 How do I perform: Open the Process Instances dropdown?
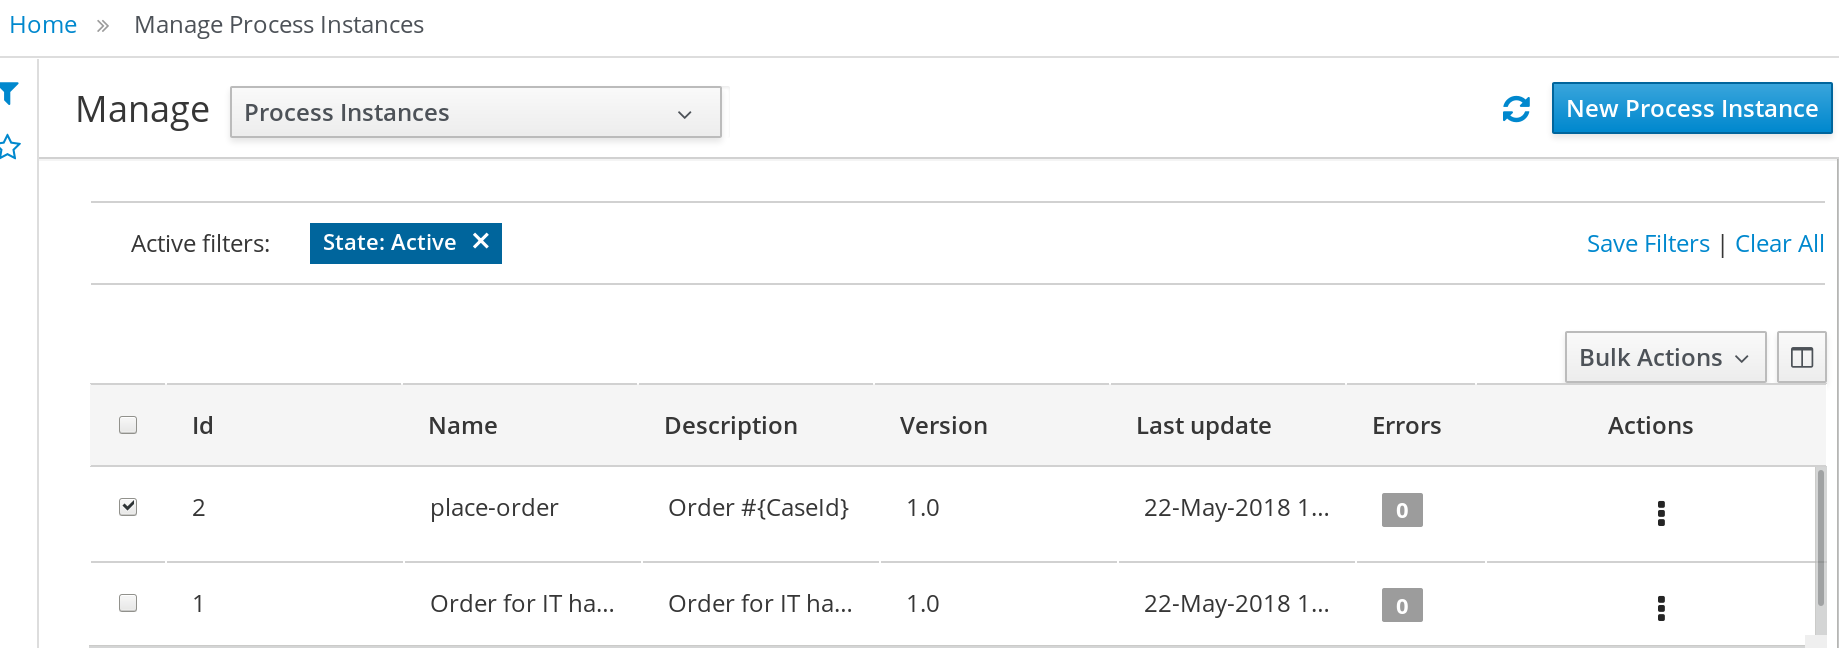click(476, 112)
